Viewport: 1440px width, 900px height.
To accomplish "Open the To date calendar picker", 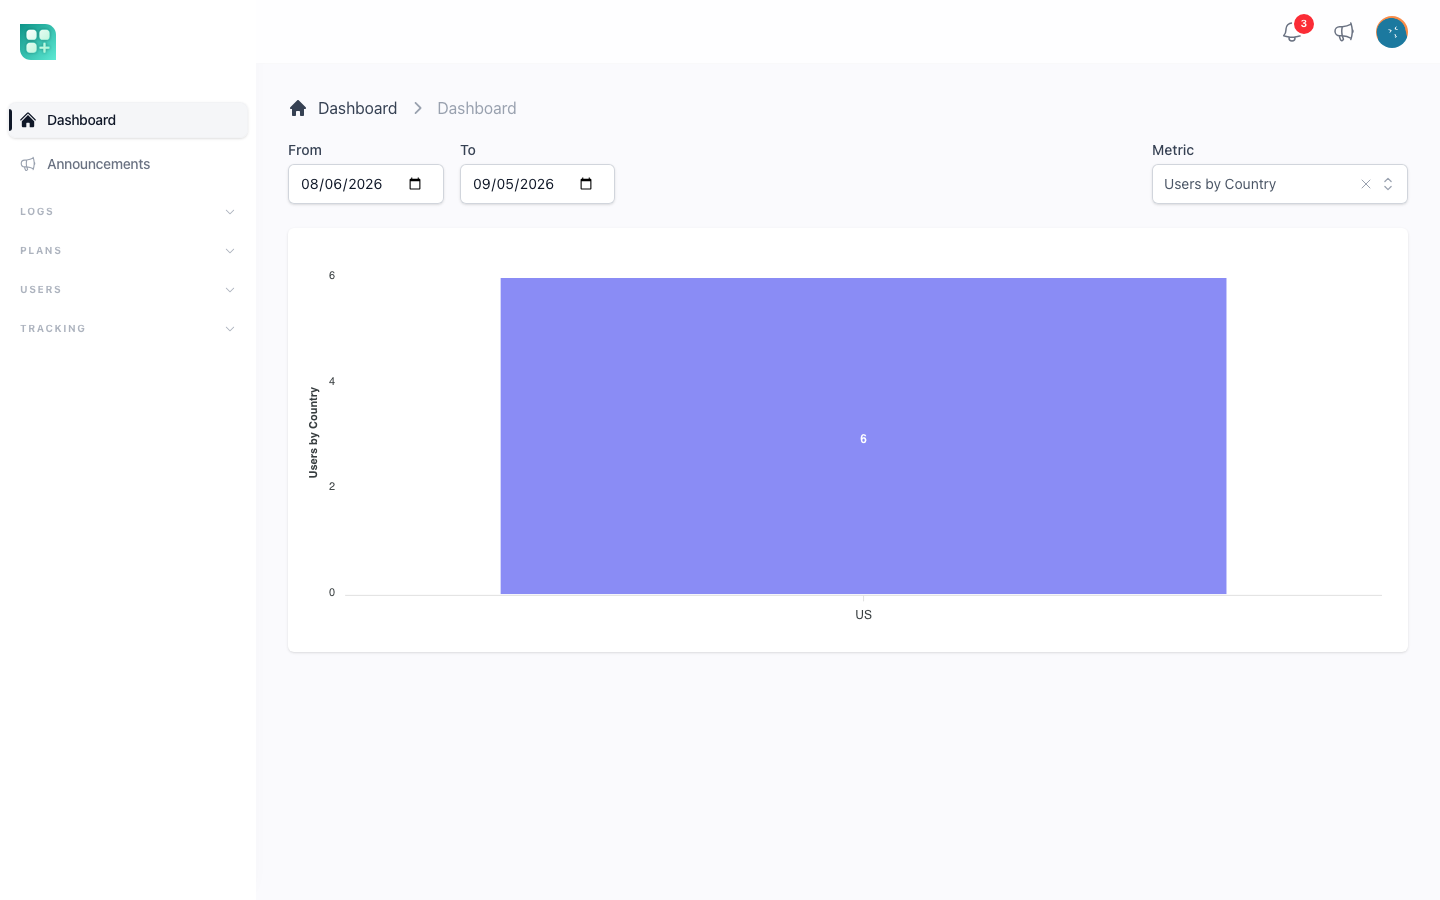I will coord(586,184).
